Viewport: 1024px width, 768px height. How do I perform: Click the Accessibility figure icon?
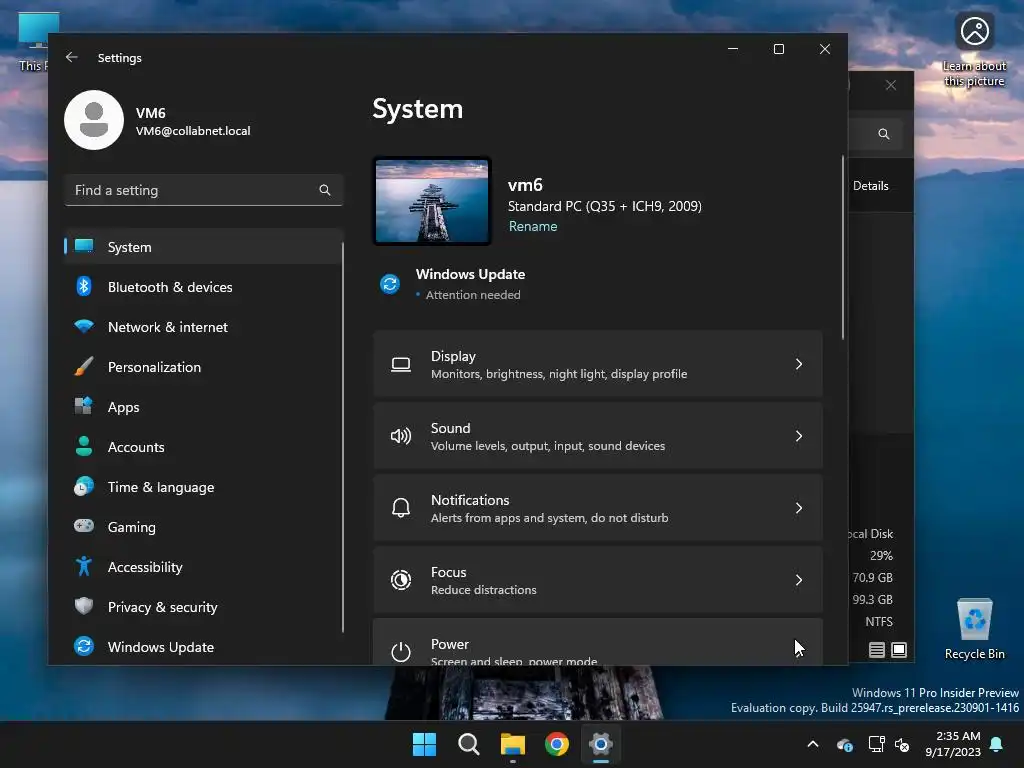pos(84,566)
